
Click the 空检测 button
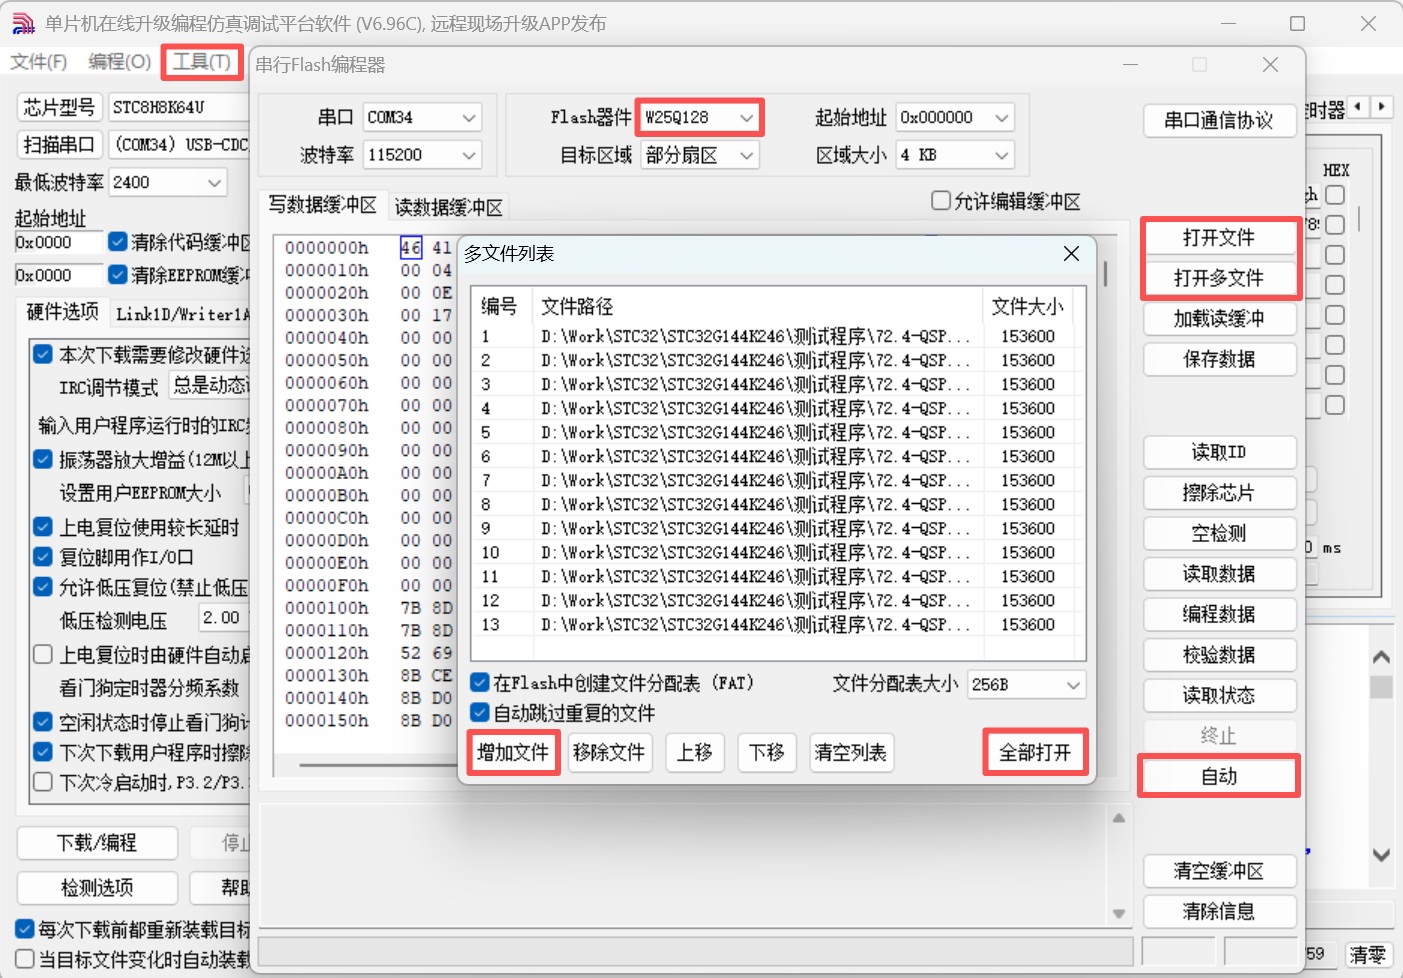pos(1220,533)
